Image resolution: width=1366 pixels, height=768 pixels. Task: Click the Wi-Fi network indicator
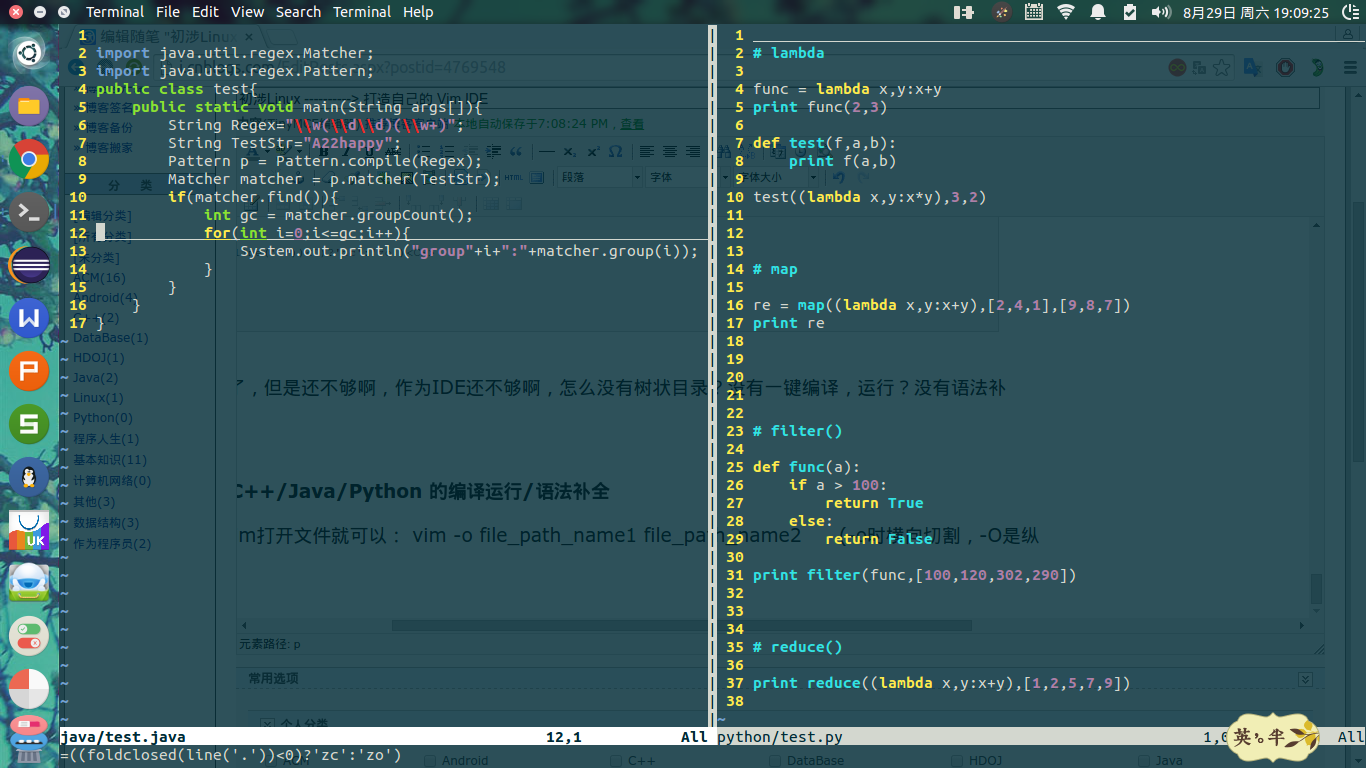click(x=1066, y=12)
